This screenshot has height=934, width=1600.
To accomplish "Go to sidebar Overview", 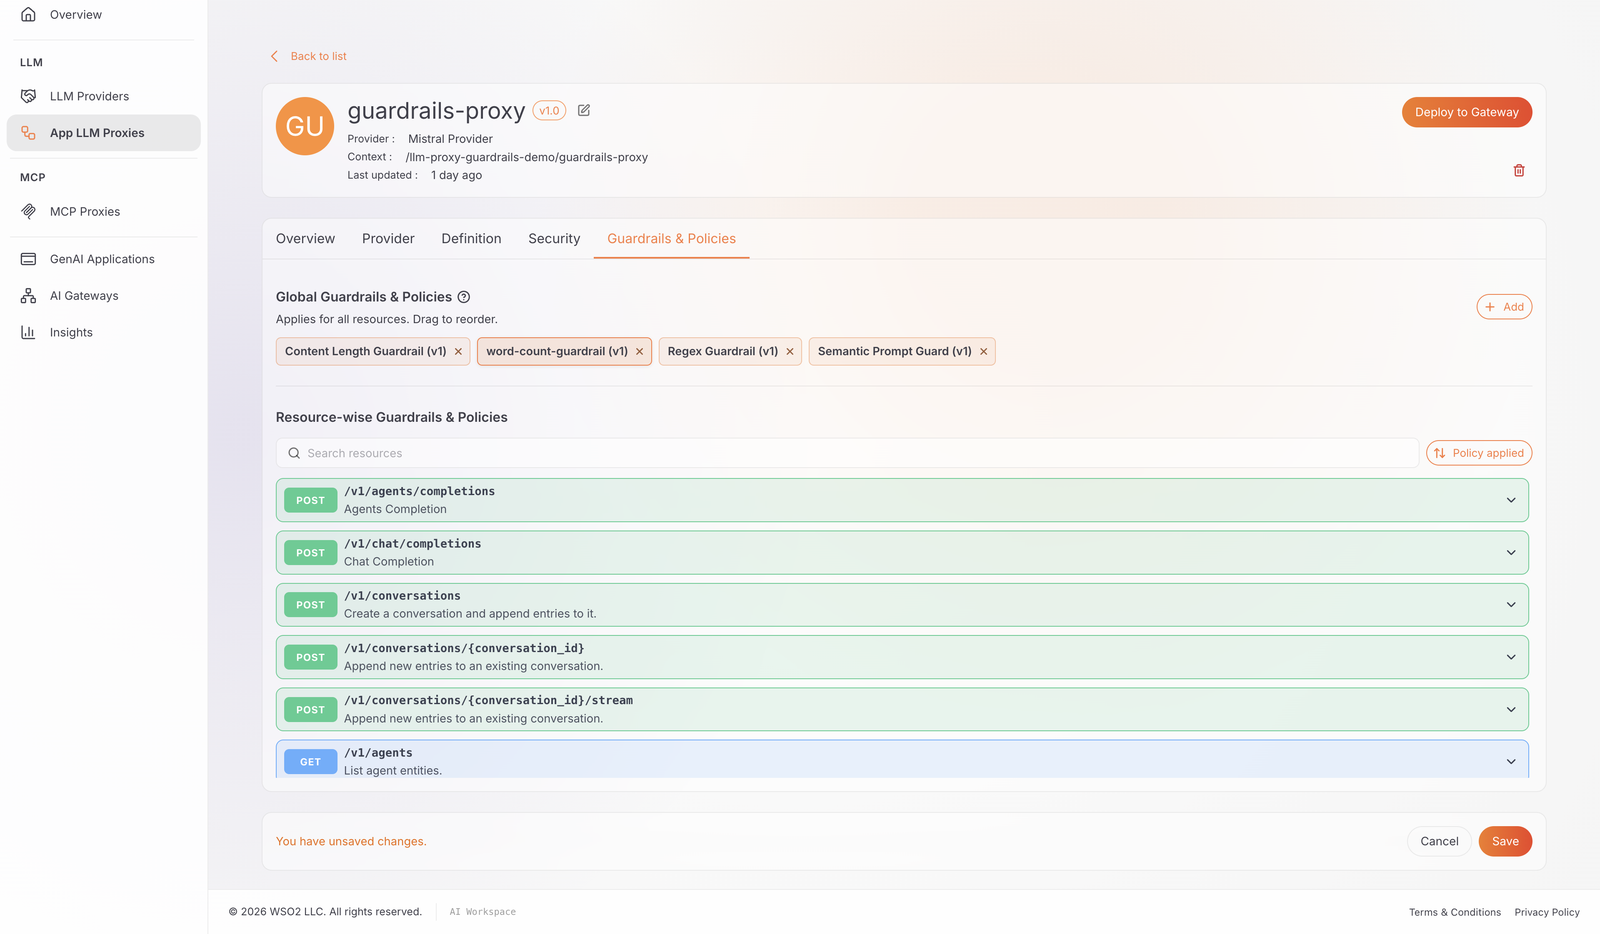I will click(x=104, y=15).
